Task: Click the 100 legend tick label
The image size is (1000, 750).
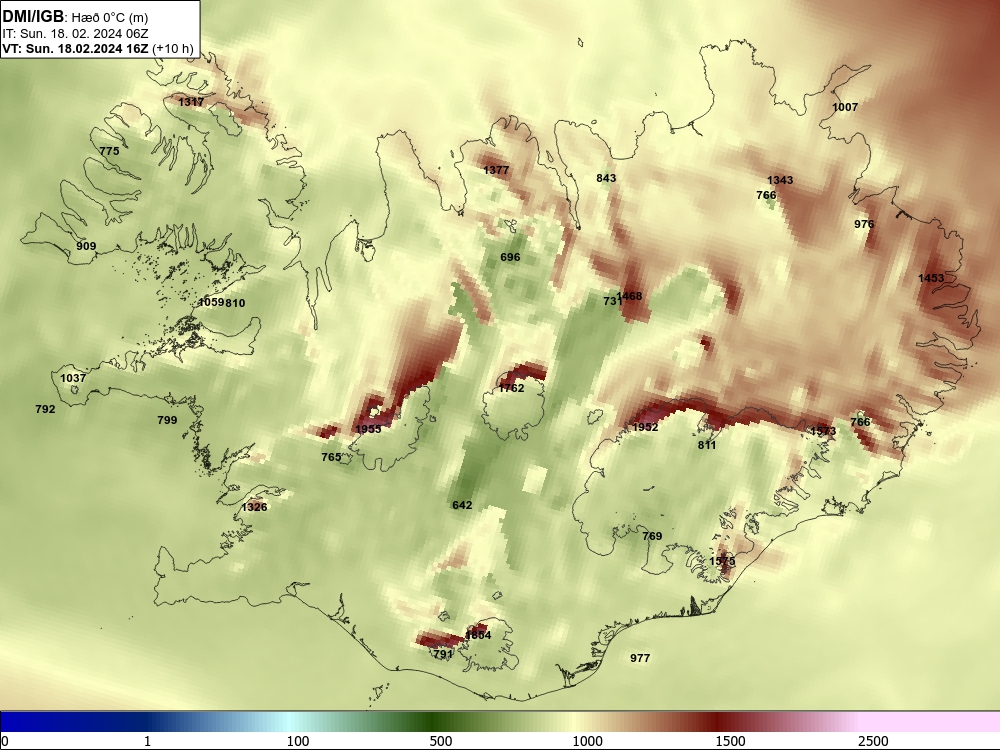Action: point(298,741)
